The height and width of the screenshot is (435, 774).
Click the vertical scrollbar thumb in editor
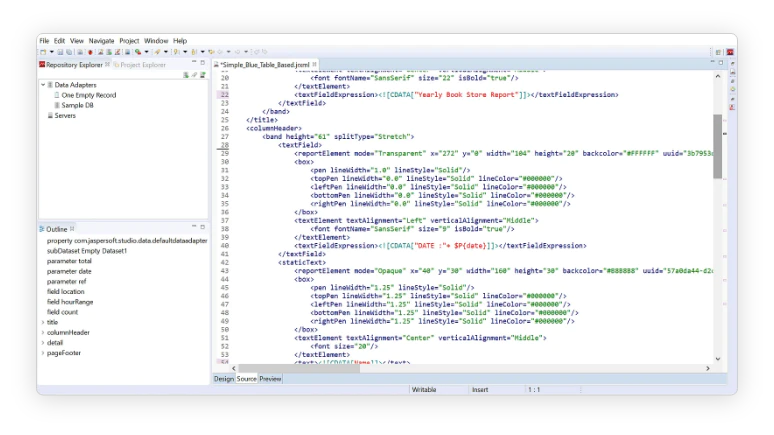coord(717,147)
